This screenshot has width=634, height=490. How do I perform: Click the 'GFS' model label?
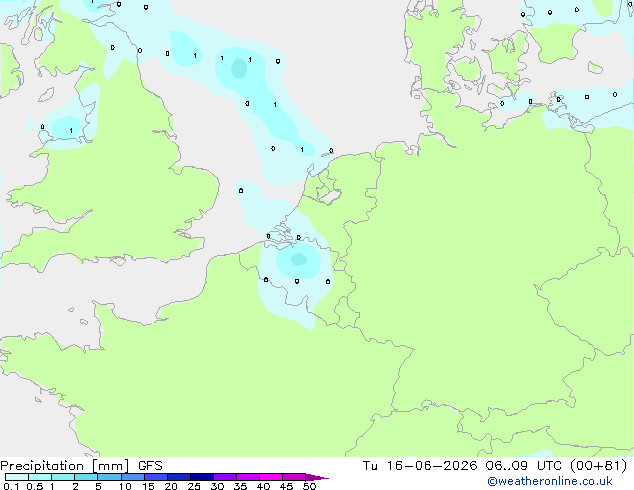(150, 466)
